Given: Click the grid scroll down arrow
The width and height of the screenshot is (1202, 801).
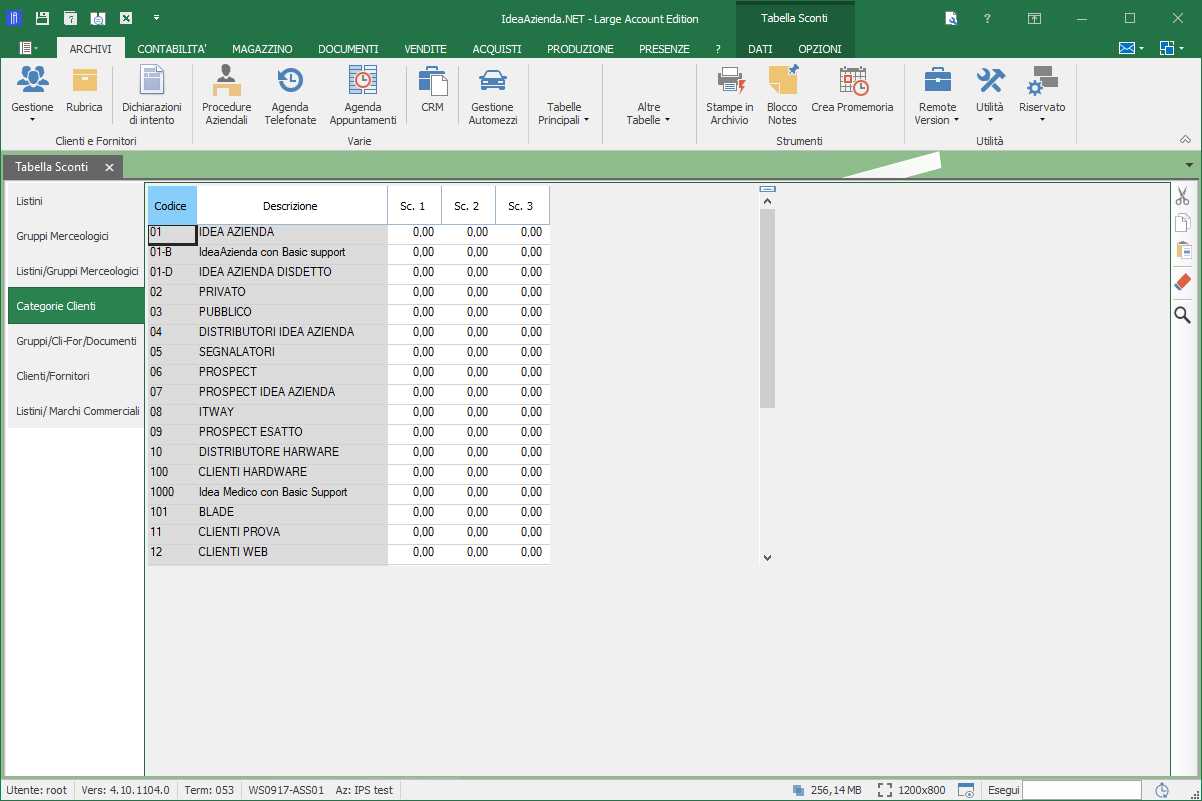Looking at the screenshot, I should point(767,557).
